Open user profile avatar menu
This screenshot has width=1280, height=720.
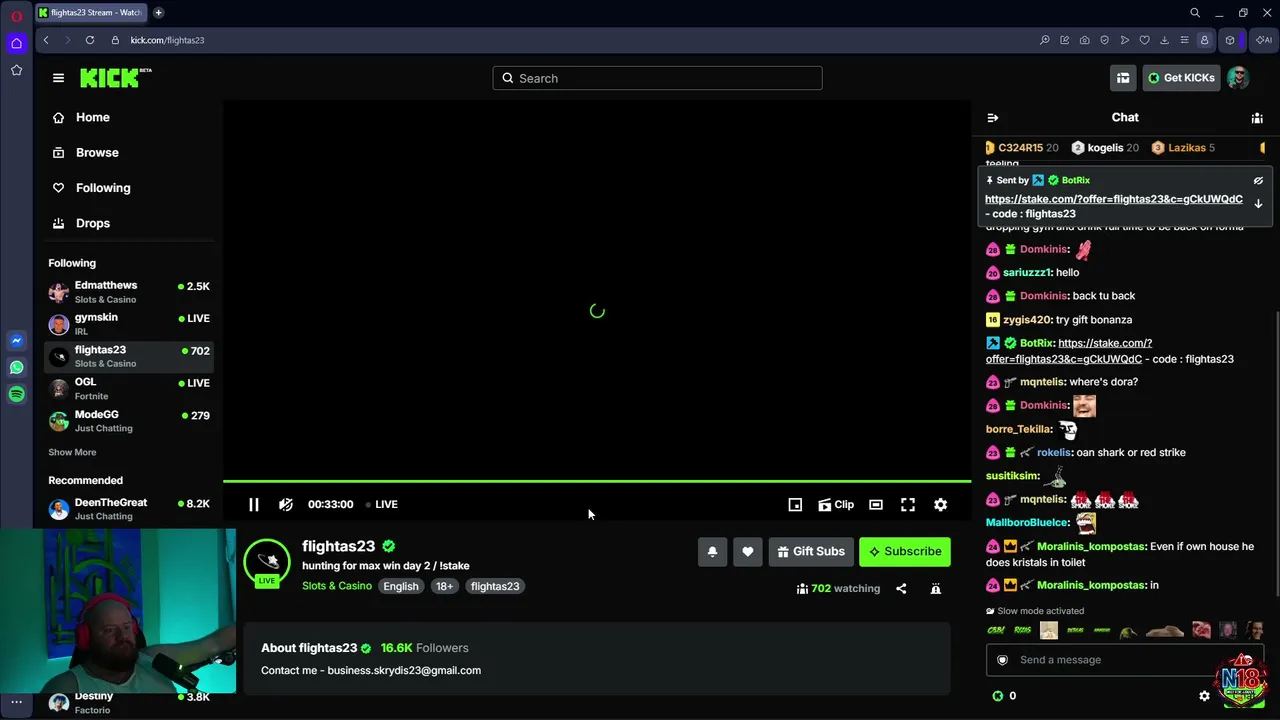[1238, 78]
